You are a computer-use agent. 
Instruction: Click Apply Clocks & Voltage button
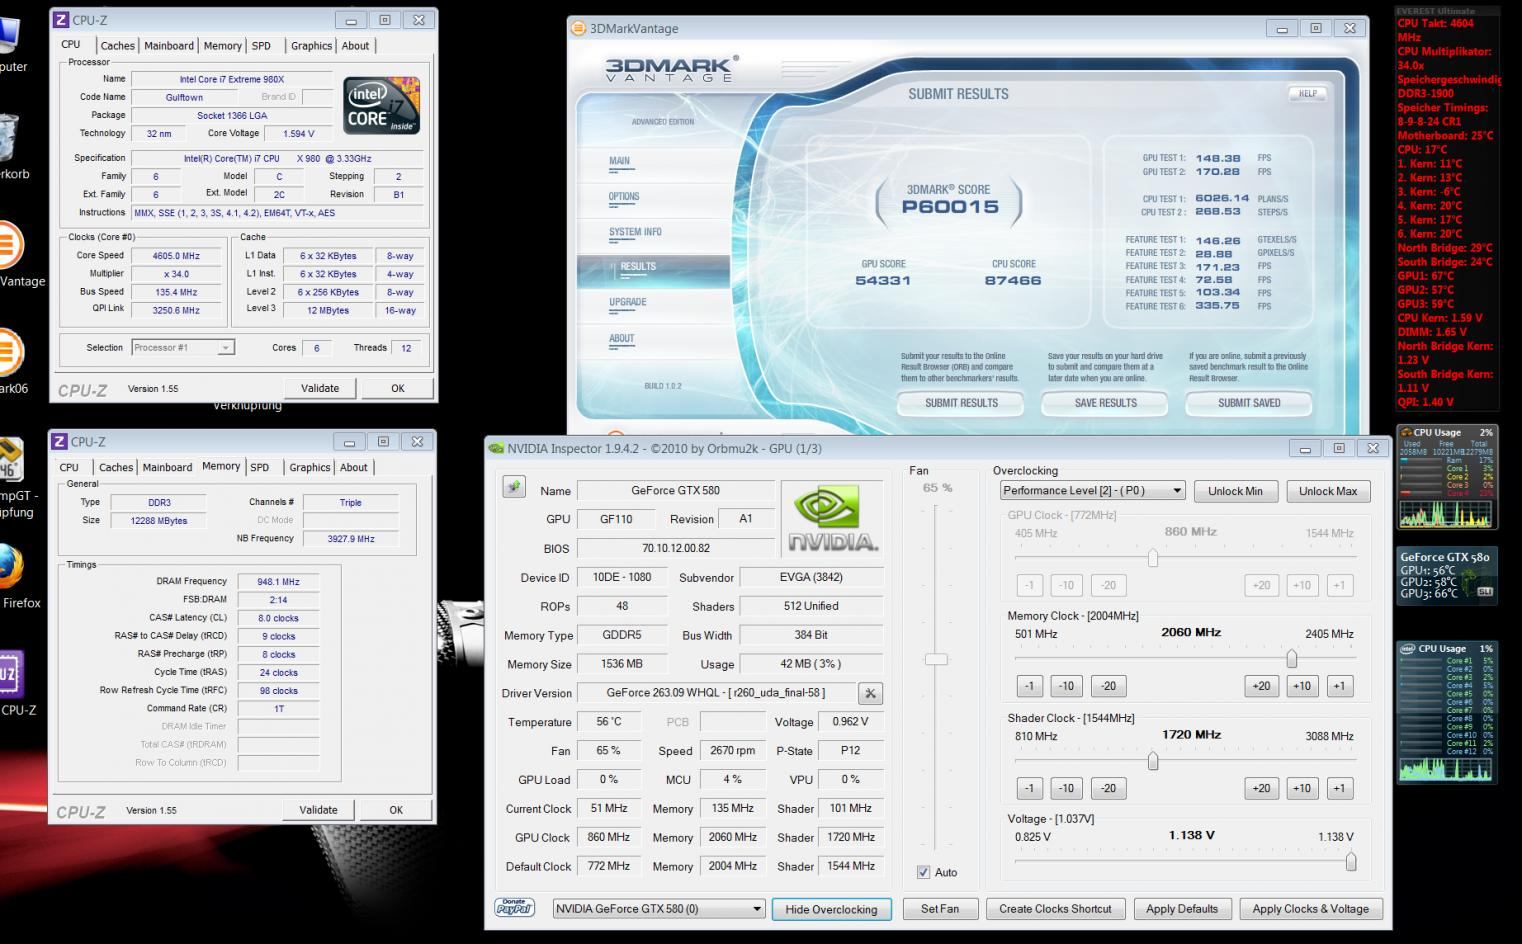[1310, 909]
